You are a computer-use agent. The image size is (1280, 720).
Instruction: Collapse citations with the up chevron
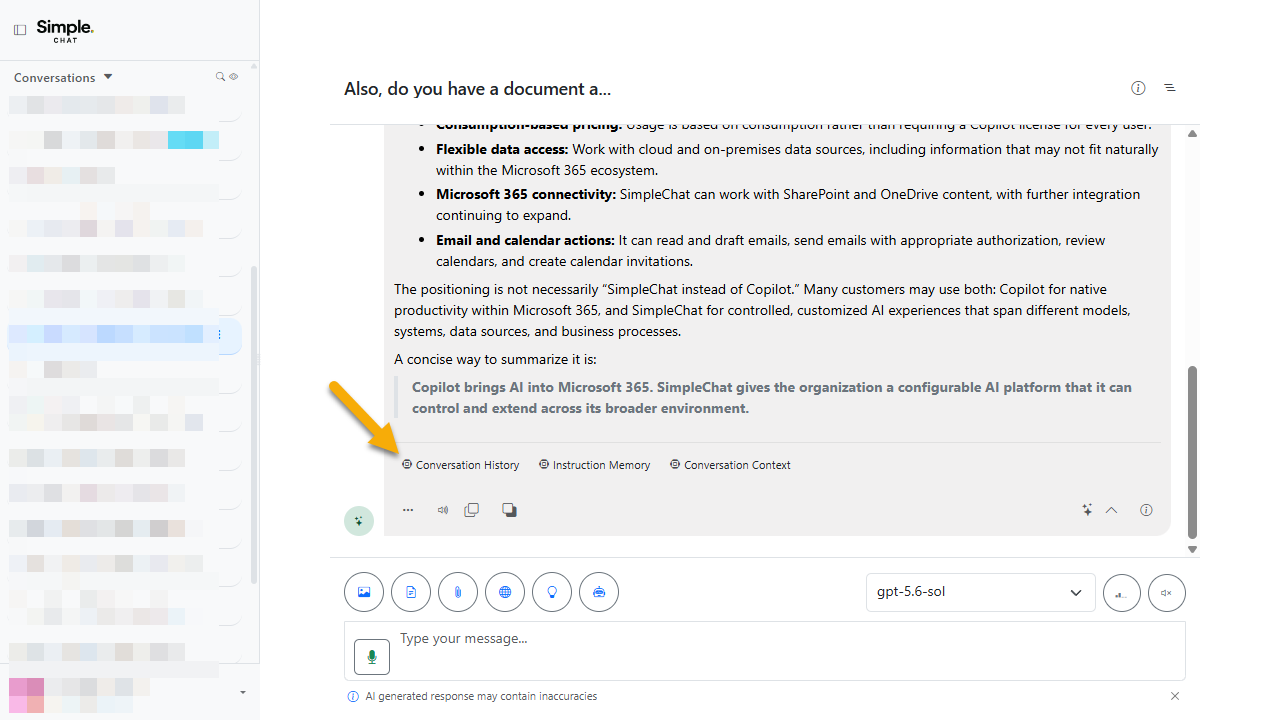[1111, 510]
